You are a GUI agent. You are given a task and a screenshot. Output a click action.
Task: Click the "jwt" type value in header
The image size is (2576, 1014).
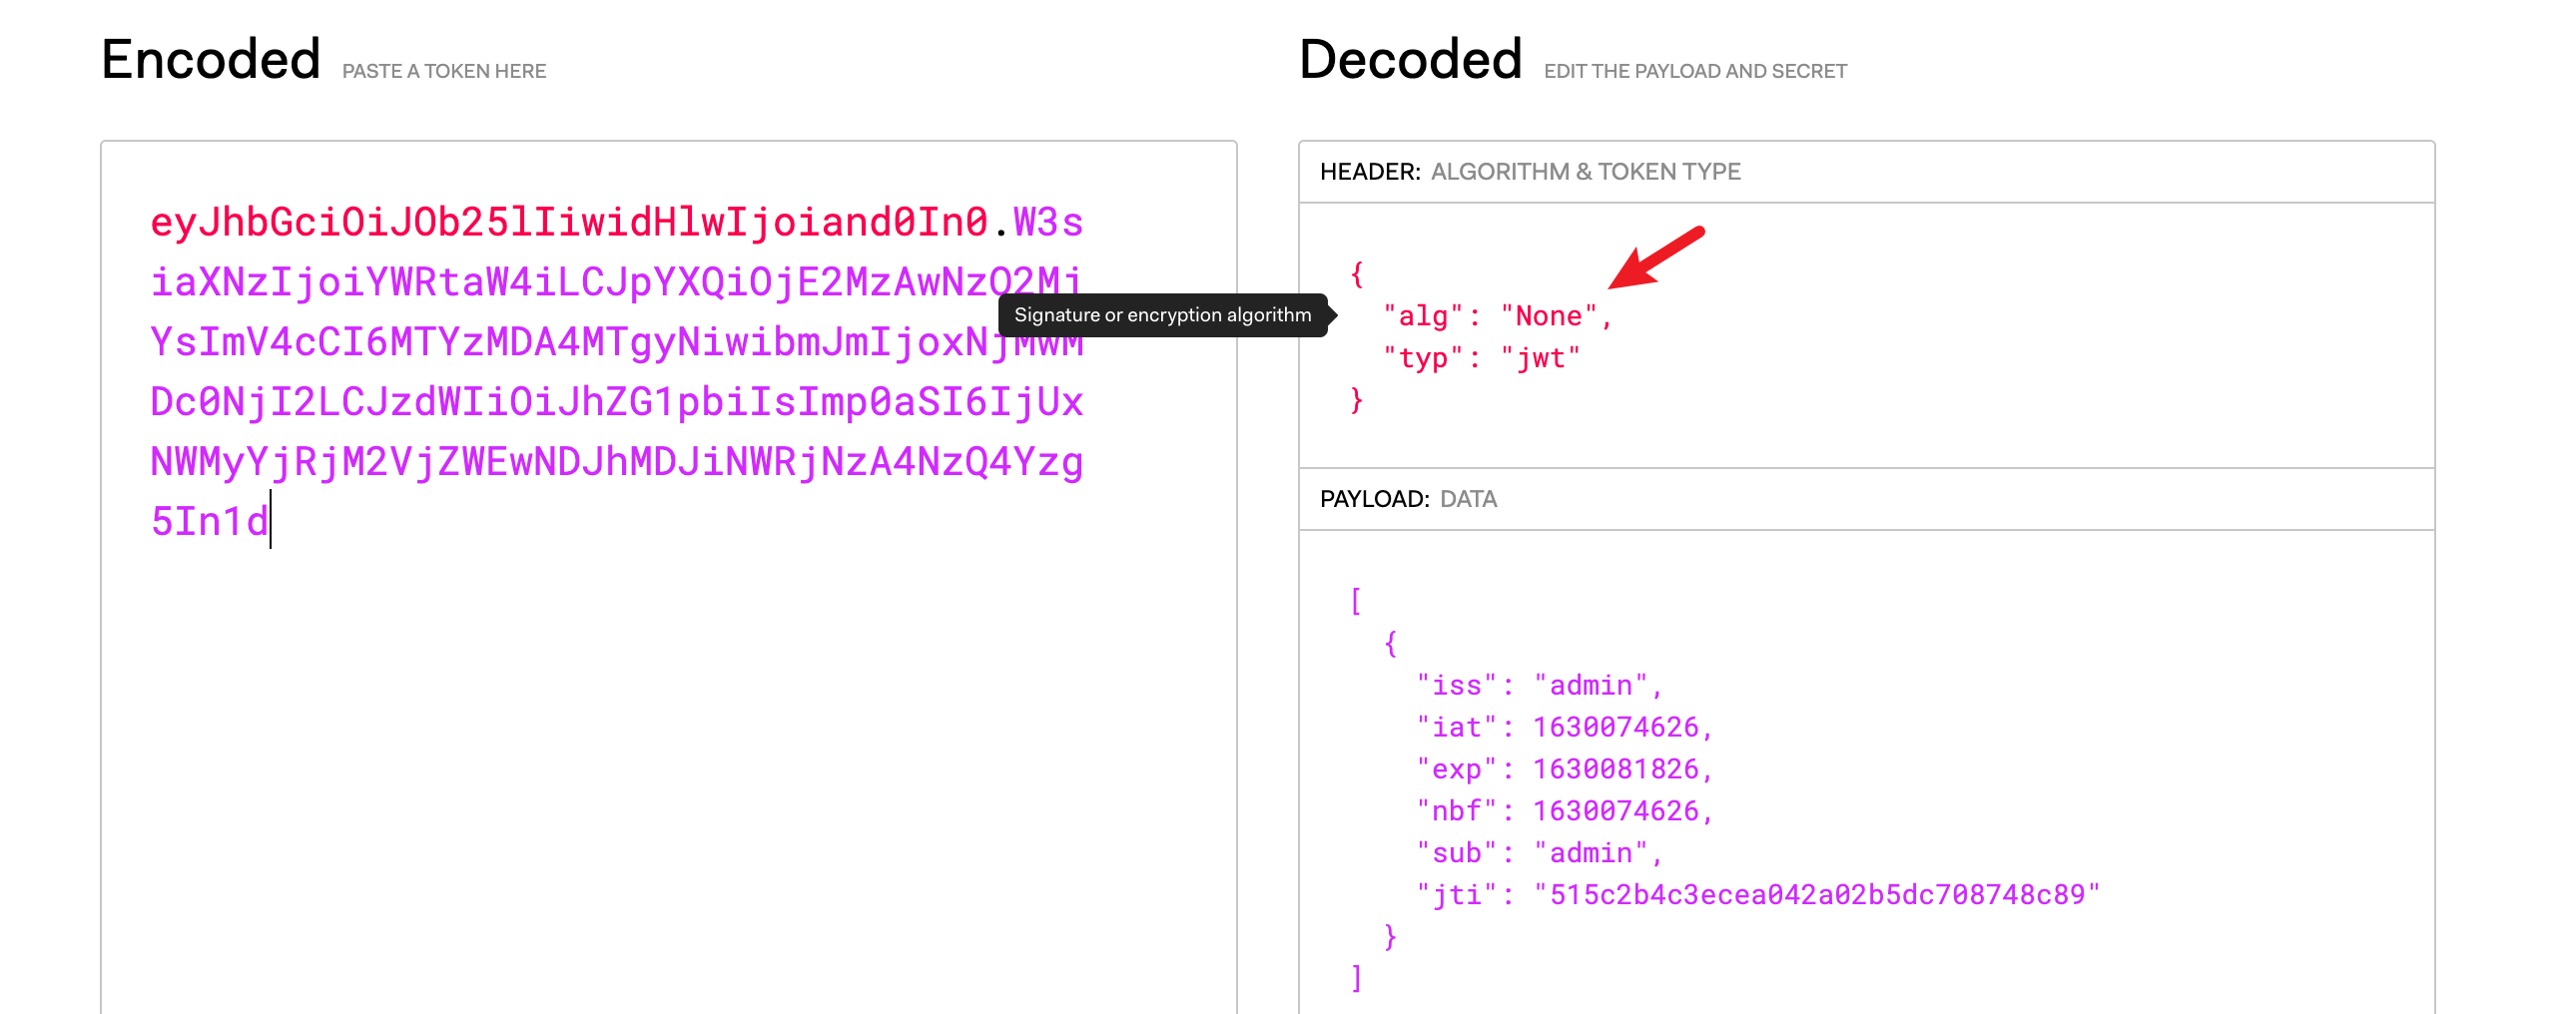click(1540, 358)
